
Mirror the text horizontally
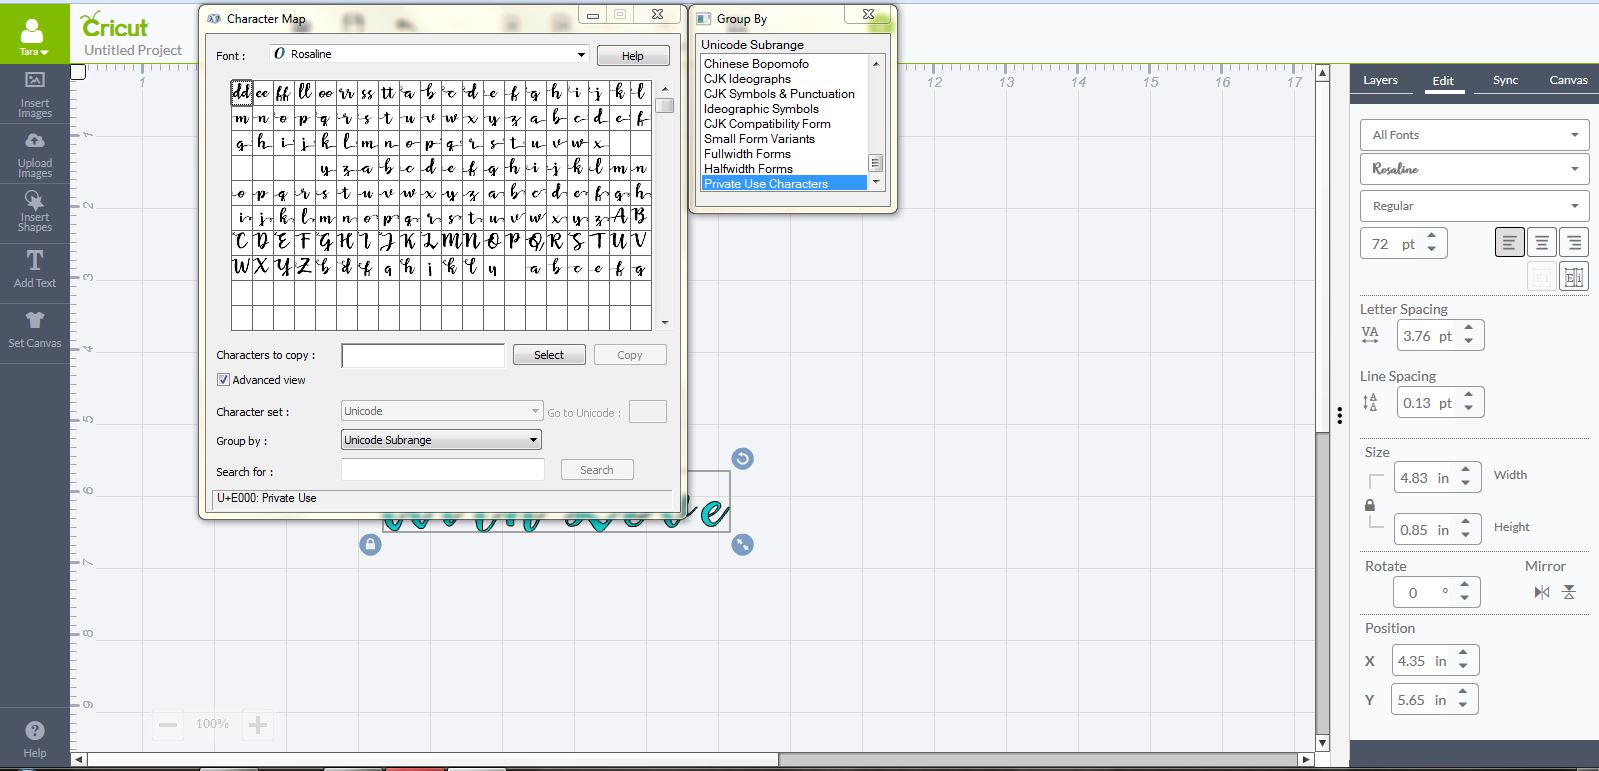(x=1542, y=592)
